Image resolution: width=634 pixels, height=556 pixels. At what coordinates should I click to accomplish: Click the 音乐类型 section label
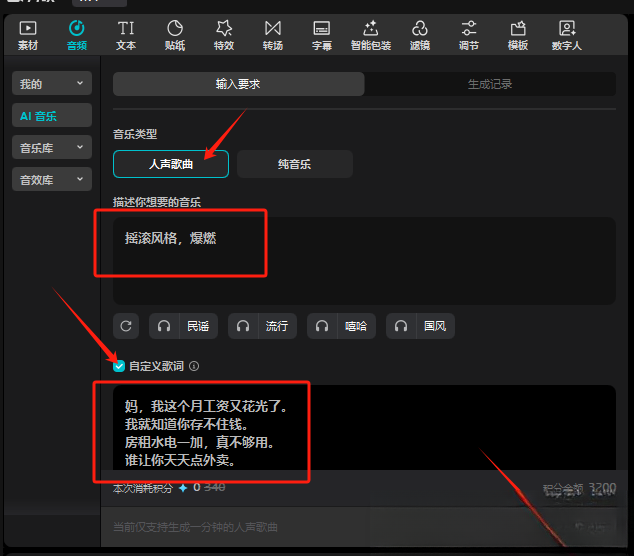[x=135, y=134]
